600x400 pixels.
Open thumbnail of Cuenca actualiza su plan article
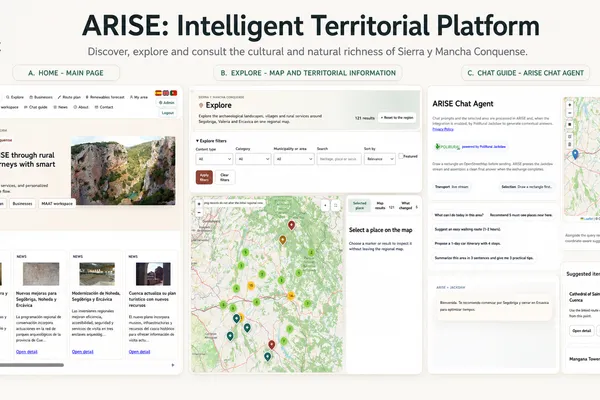(x=153, y=274)
